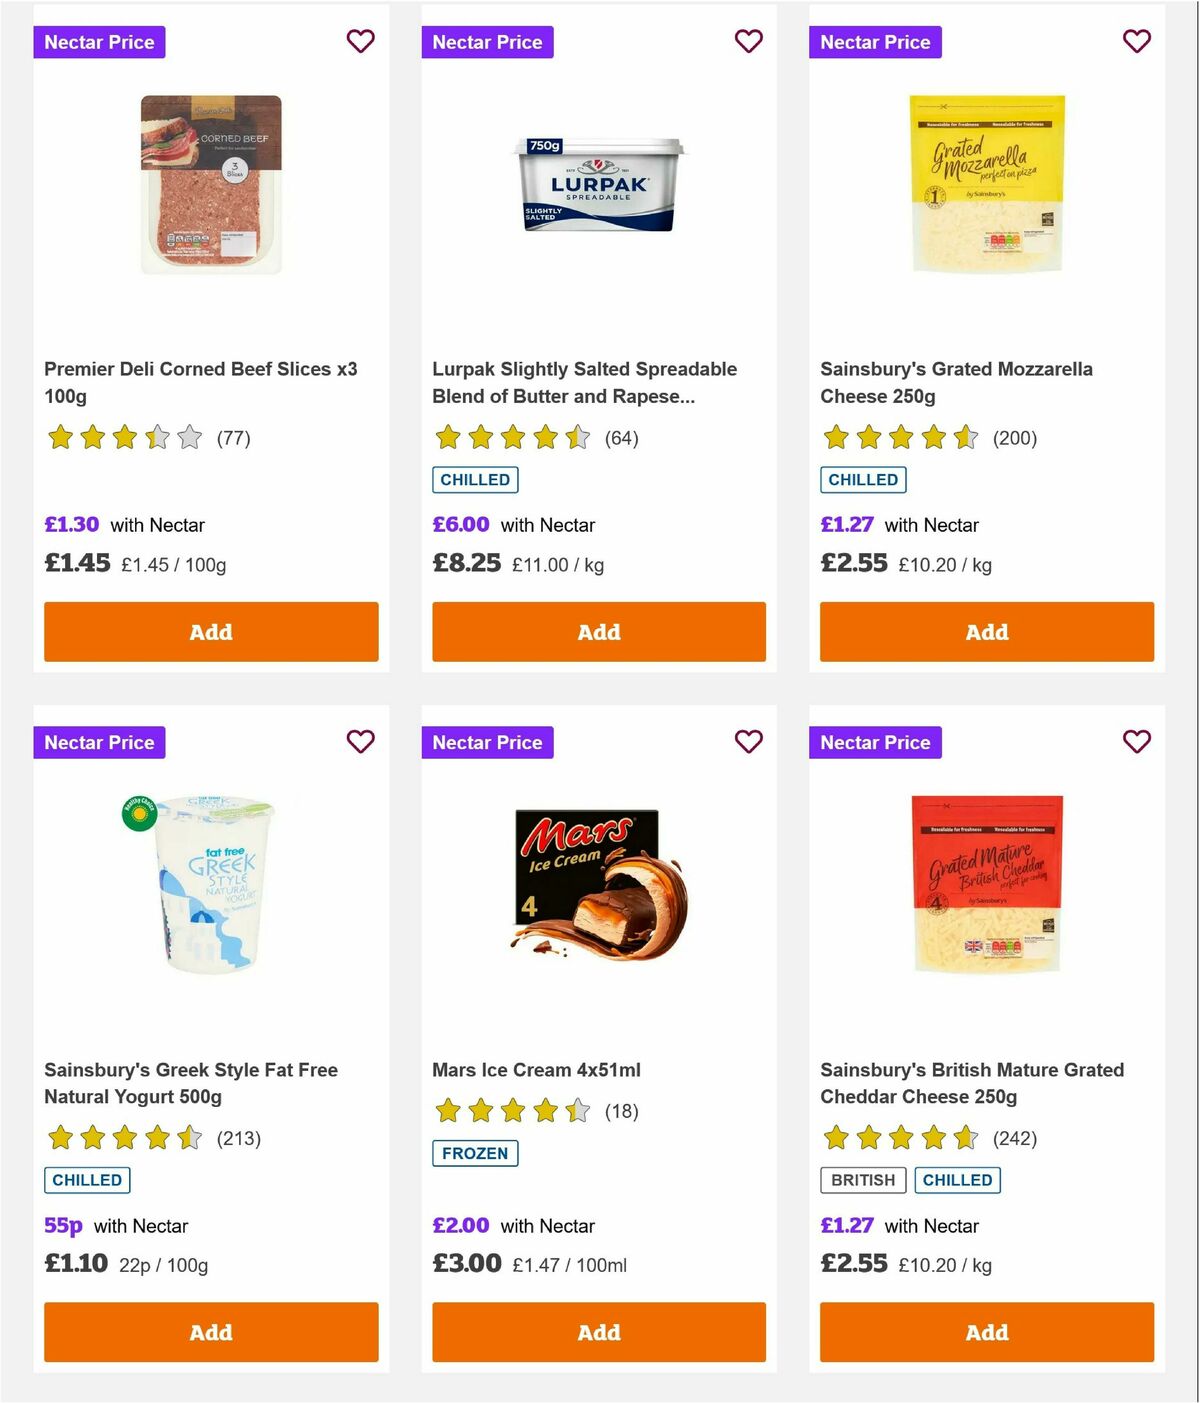This screenshot has height=1403, width=1200.
Task: Click the star rating for Mars Ice Cream
Action: (x=512, y=1110)
